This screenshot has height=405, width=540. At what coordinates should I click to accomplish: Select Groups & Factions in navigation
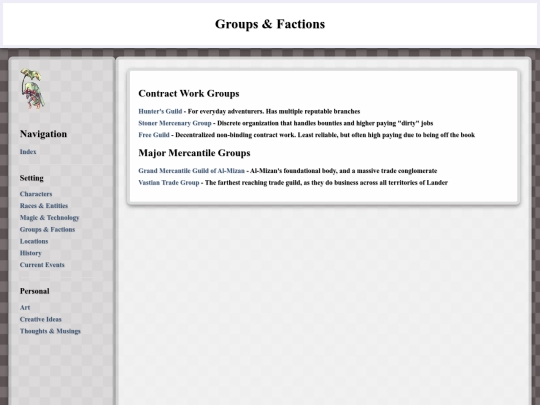[47, 229]
